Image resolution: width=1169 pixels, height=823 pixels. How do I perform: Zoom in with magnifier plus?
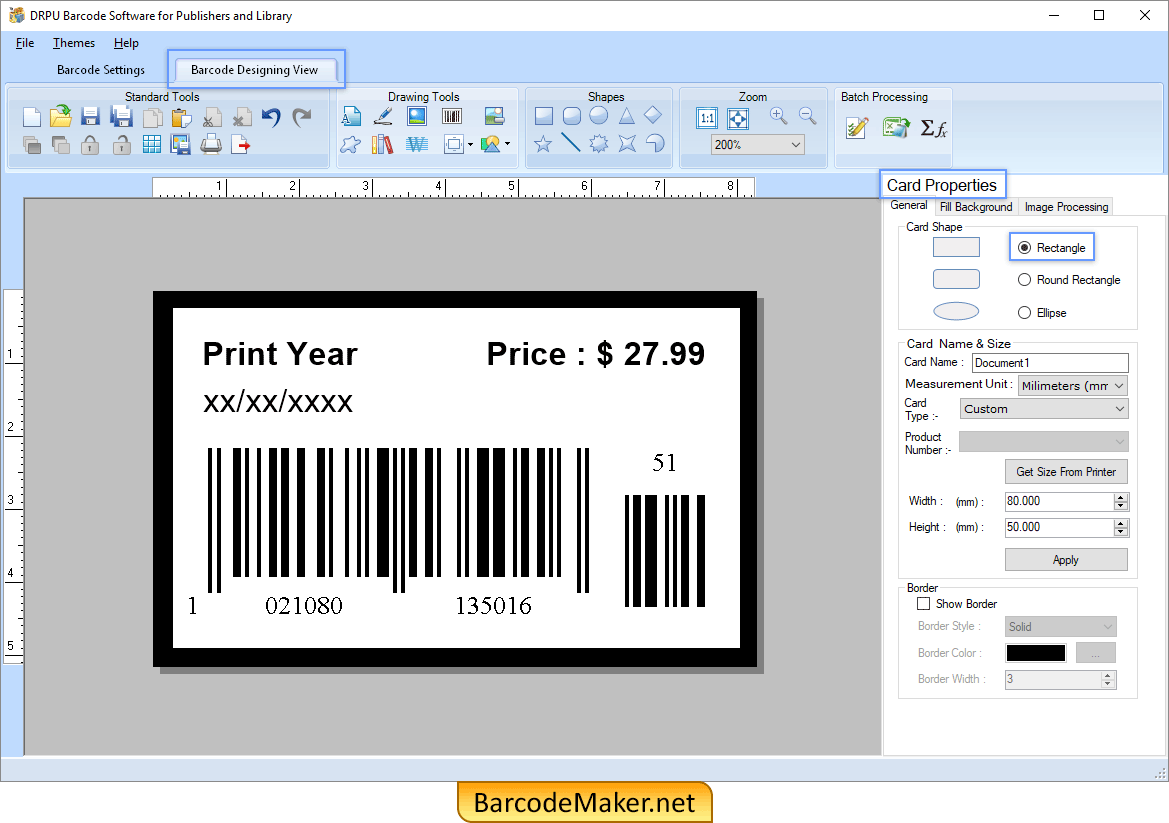[778, 116]
